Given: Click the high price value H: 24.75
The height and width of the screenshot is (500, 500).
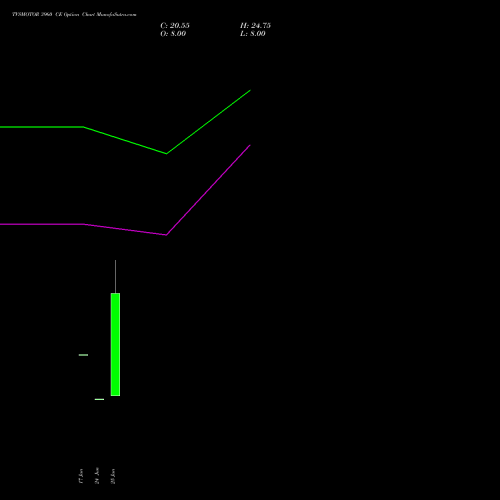Looking at the screenshot, I should (x=255, y=26).
